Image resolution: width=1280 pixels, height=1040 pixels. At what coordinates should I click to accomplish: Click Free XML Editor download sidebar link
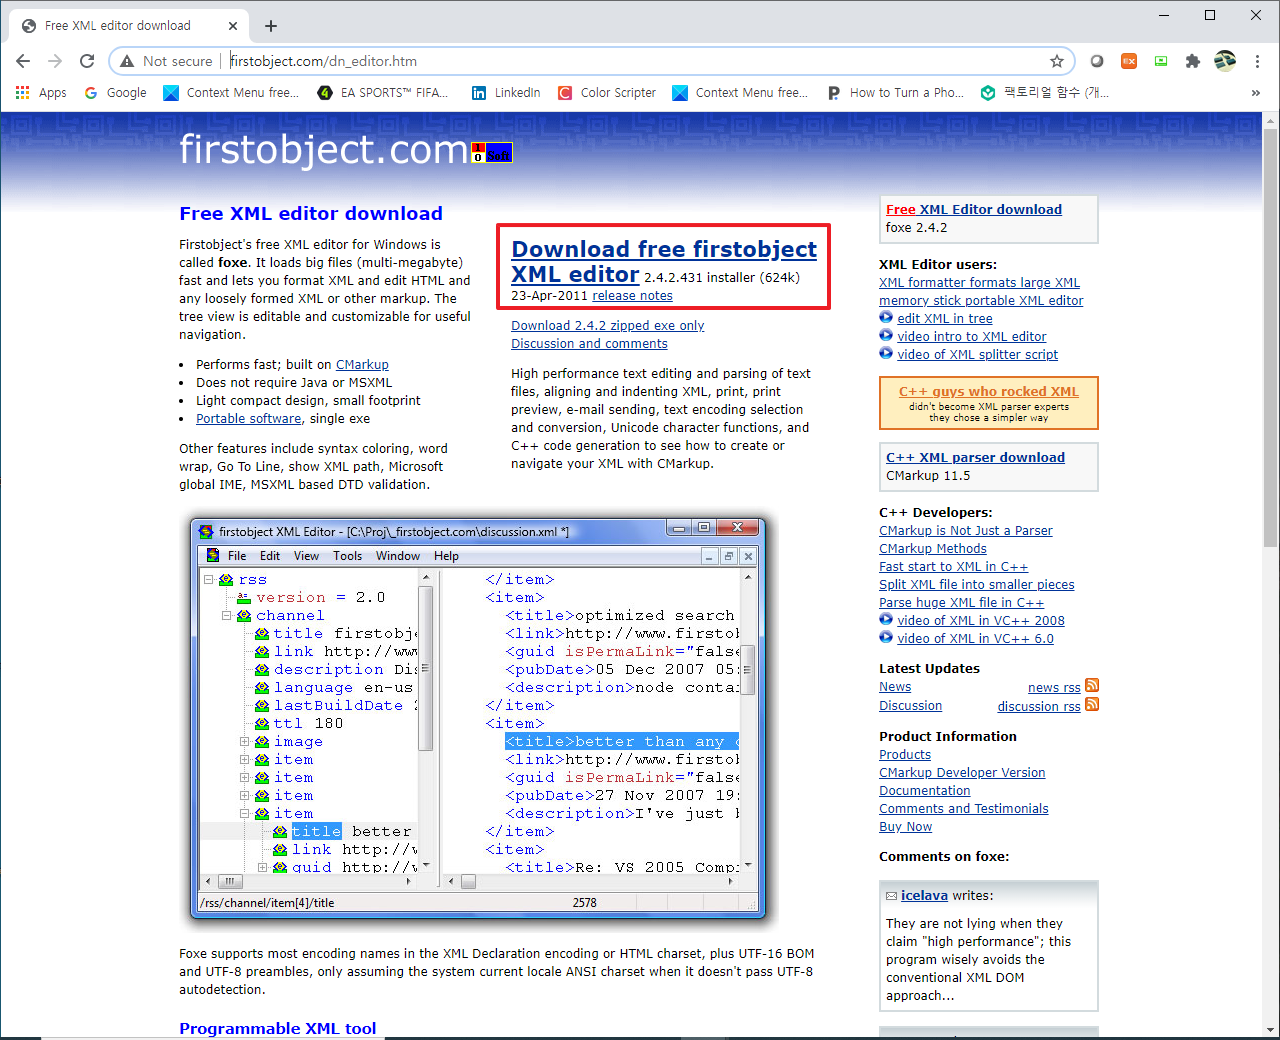pyautogui.click(x=974, y=210)
